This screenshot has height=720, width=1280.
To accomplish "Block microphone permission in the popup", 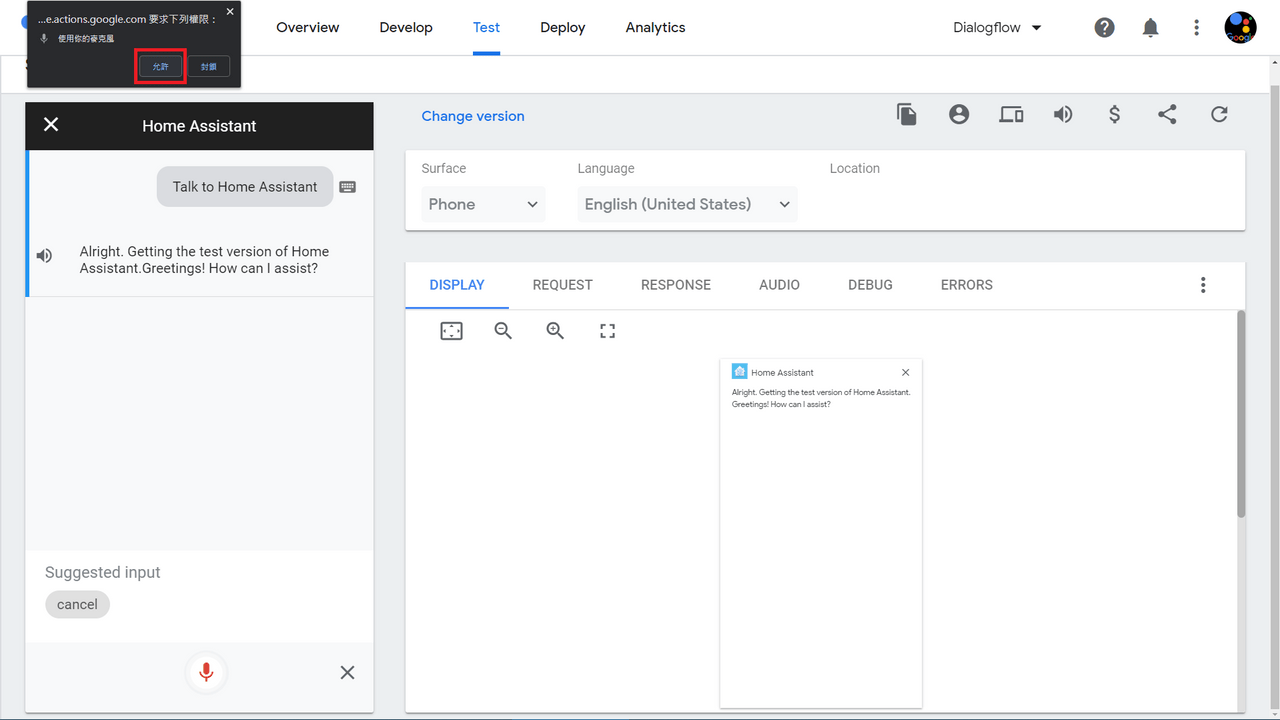I will 208,67.
